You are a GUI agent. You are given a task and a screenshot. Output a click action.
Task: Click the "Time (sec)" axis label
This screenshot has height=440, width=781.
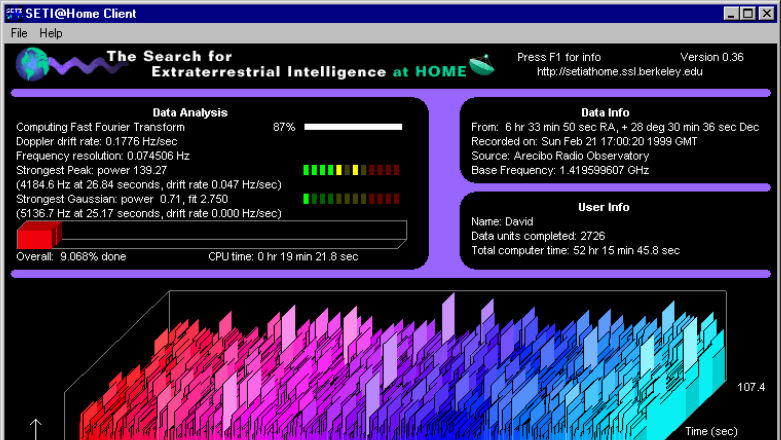pyautogui.click(x=711, y=432)
